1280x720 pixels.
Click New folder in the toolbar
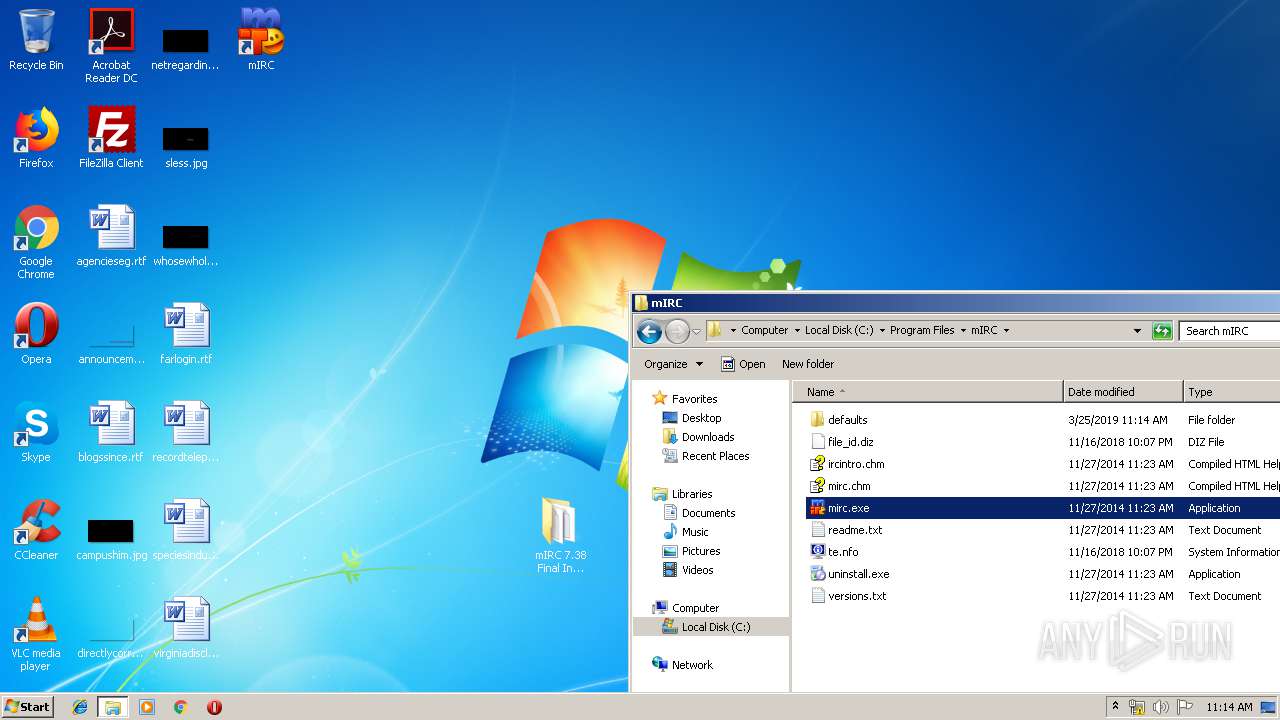tap(808, 364)
